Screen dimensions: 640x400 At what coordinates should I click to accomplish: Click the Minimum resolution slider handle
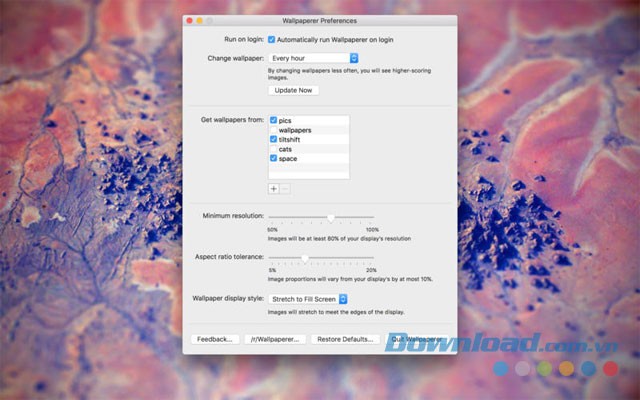coord(331,217)
